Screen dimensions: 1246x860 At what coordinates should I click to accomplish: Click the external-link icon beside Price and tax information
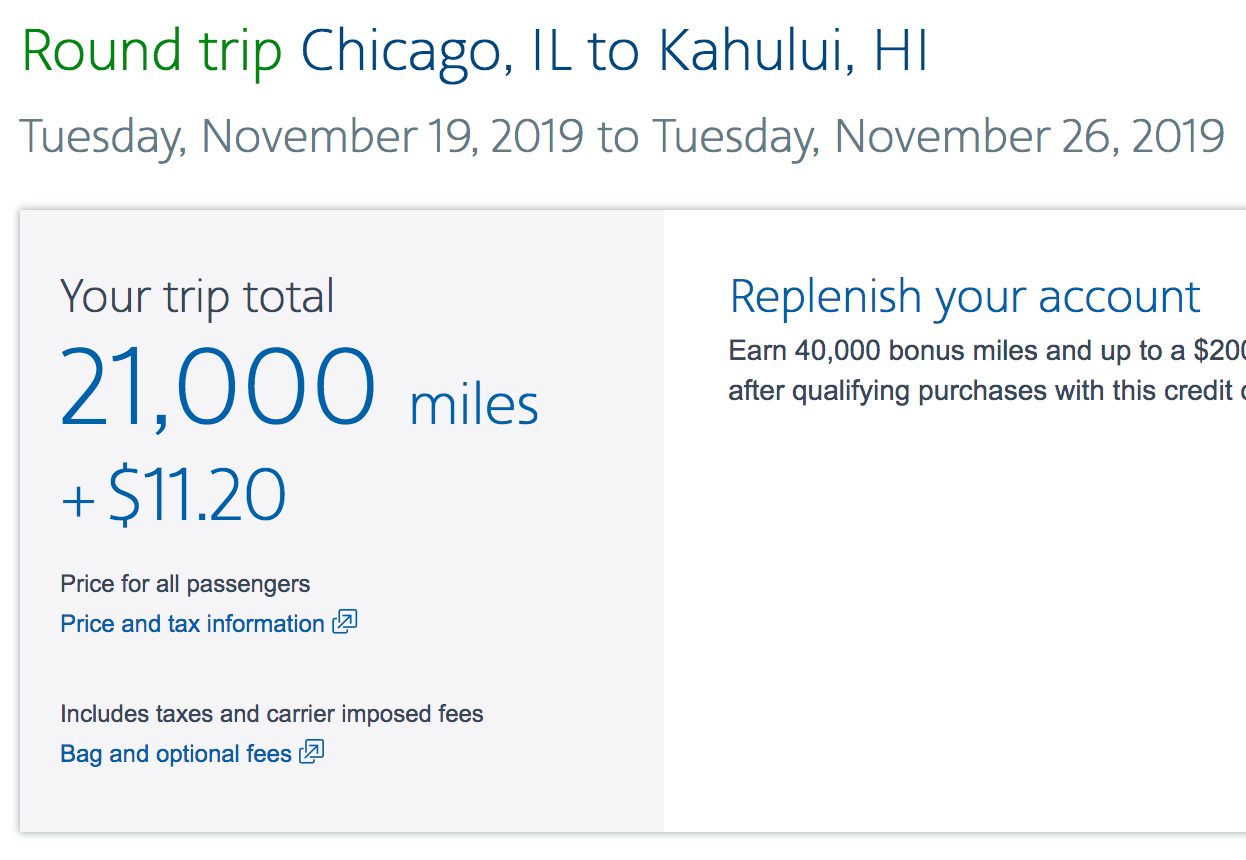click(x=345, y=623)
